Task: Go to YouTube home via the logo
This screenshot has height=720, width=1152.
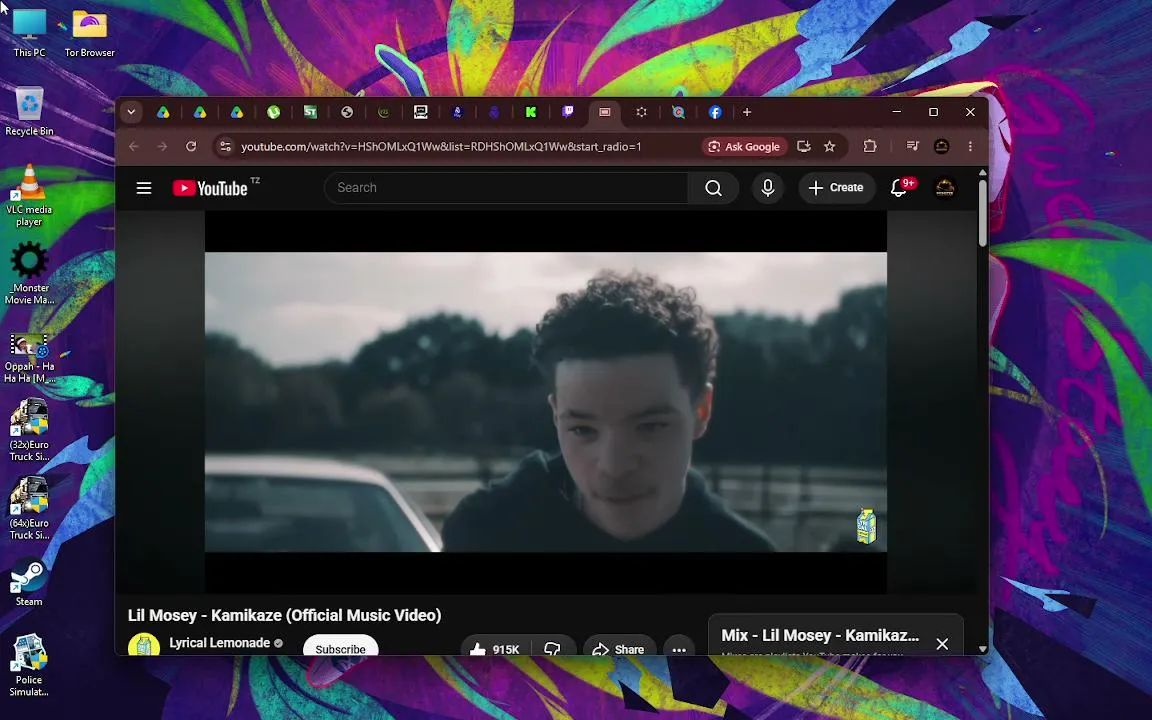Action: point(210,188)
